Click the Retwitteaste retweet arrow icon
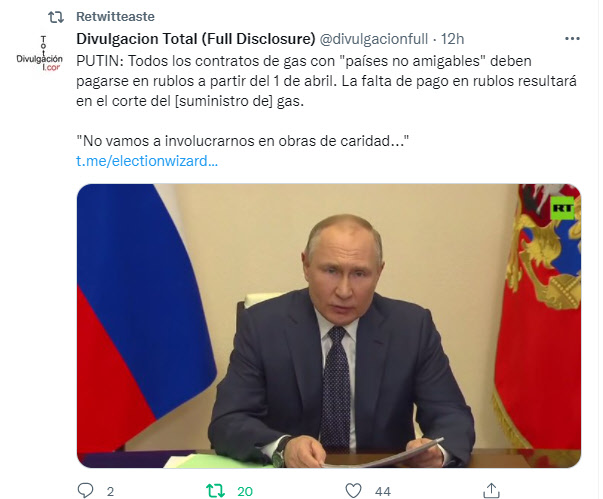The width and height of the screenshot is (603, 499). pos(56,17)
